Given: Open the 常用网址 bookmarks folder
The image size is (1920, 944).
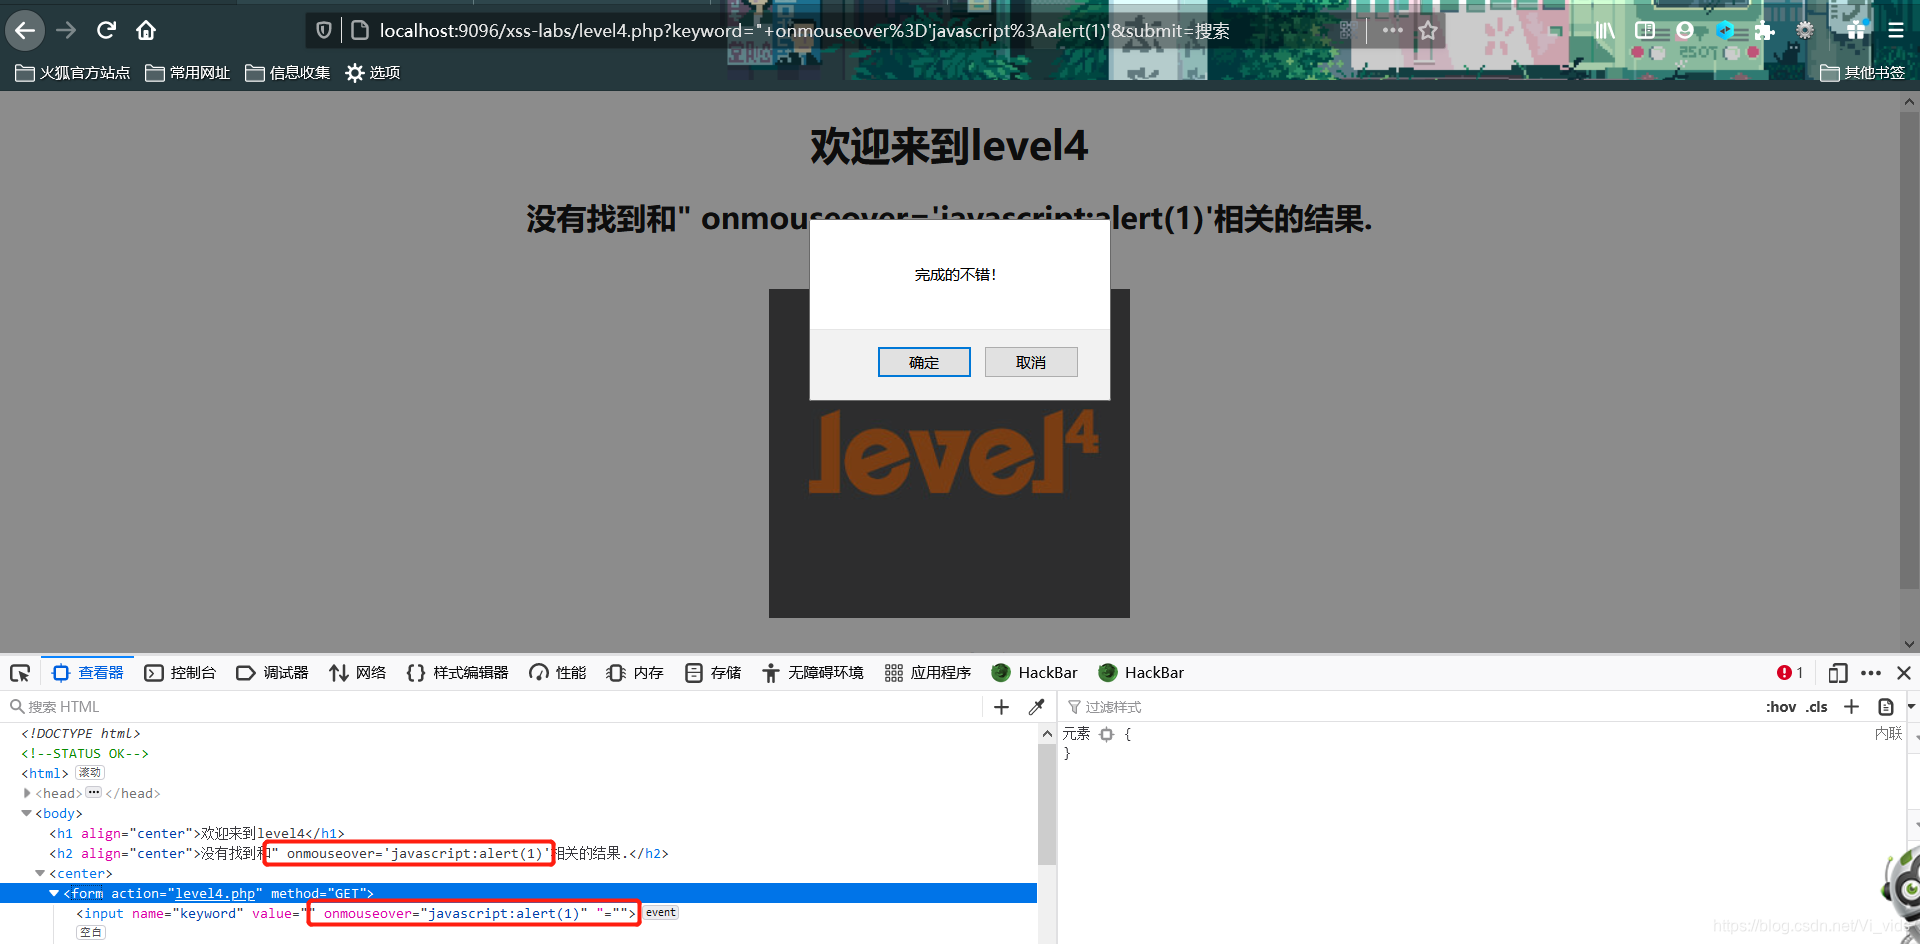Looking at the screenshot, I should pyautogui.click(x=188, y=72).
